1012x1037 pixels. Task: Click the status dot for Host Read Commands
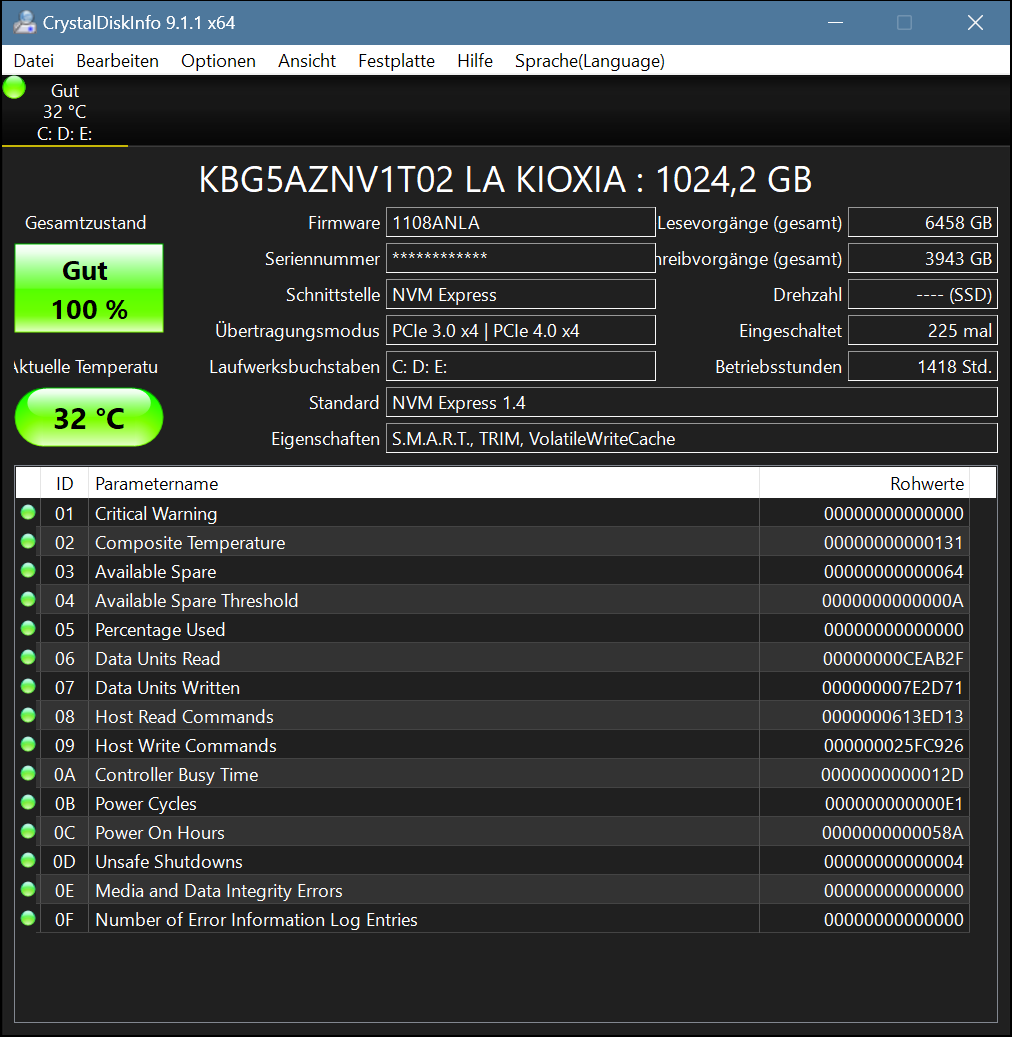pos(28,716)
